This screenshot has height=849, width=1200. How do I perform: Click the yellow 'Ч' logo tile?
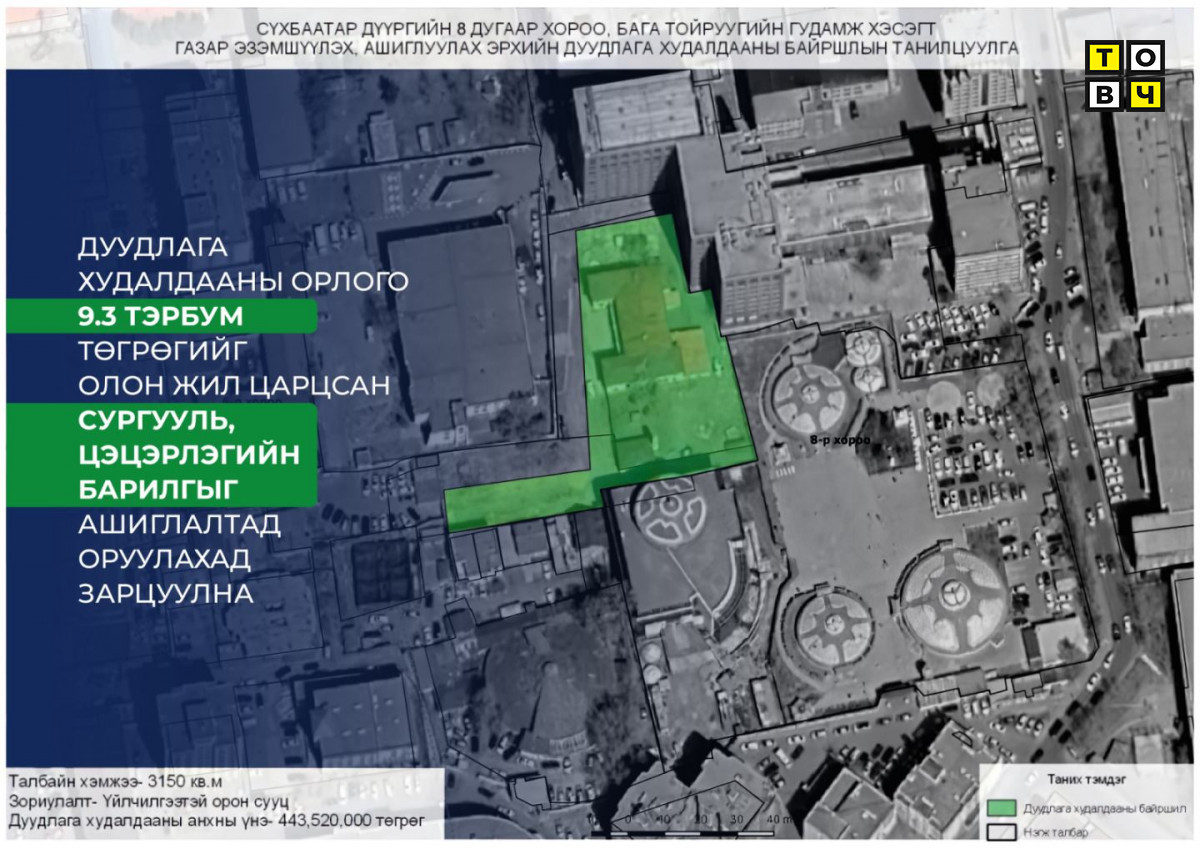pyautogui.click(x=1146, y=94)
